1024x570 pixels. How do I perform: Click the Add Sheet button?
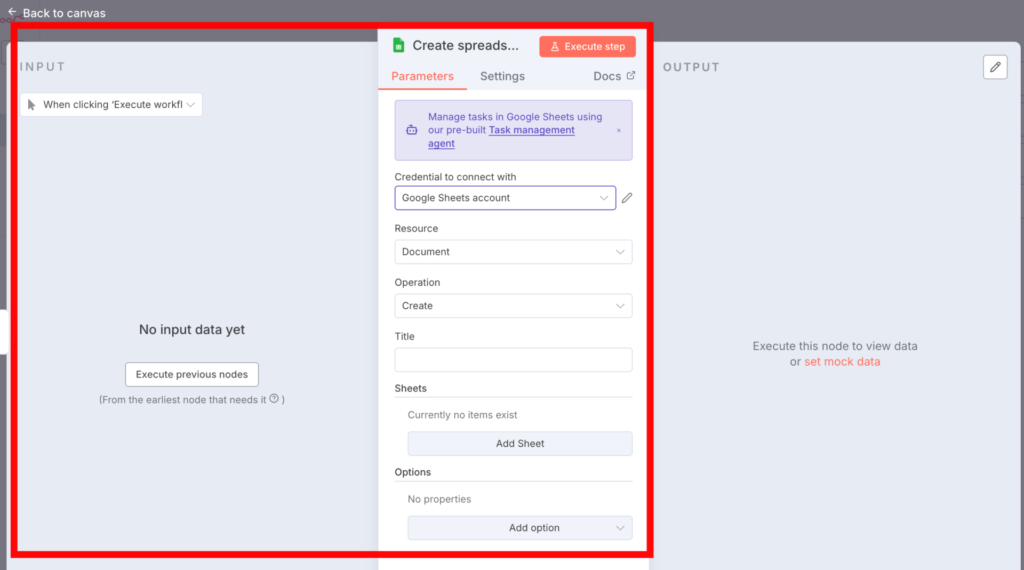point(519,444)
